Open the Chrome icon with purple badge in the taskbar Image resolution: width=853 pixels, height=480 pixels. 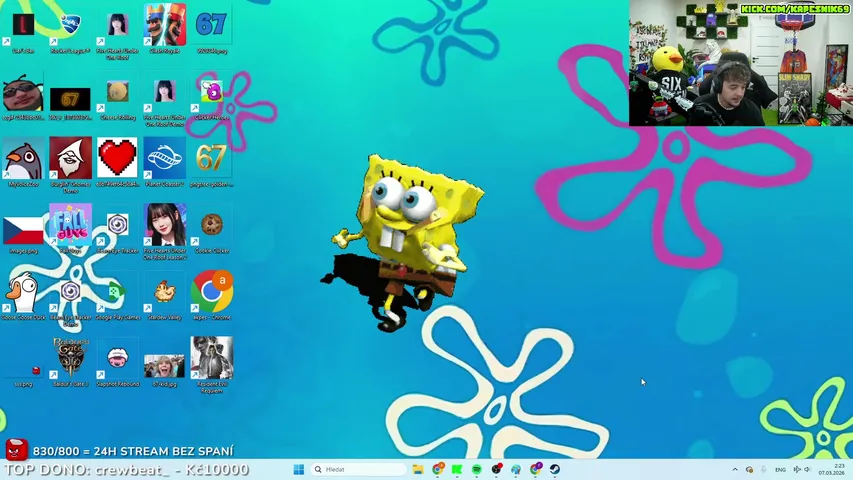tap(536, 469)
